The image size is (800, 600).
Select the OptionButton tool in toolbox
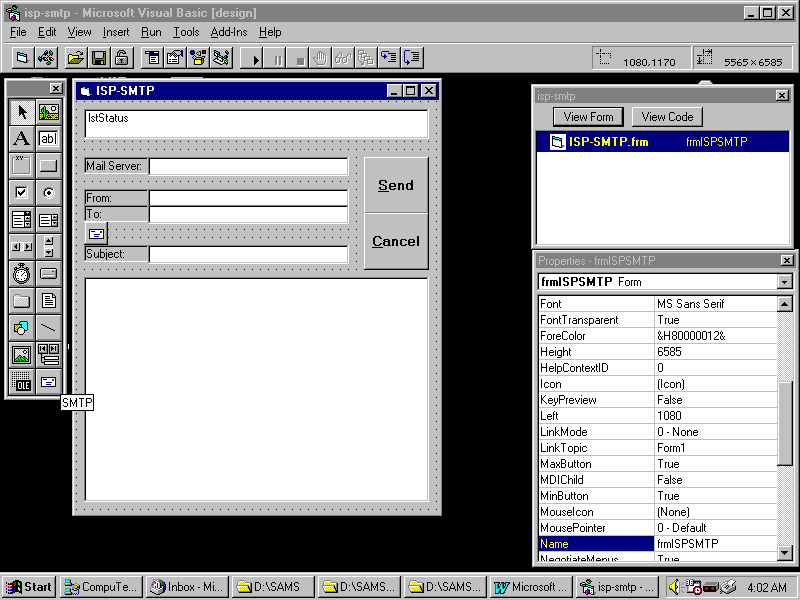(x=48, y=192)
